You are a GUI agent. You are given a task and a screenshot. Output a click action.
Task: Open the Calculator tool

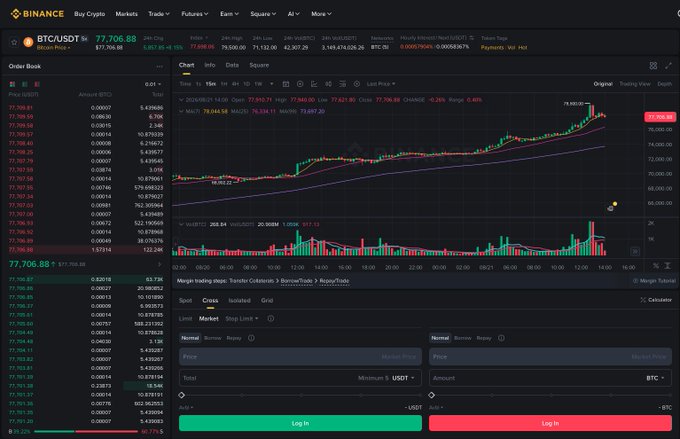(x=656, y=300)
